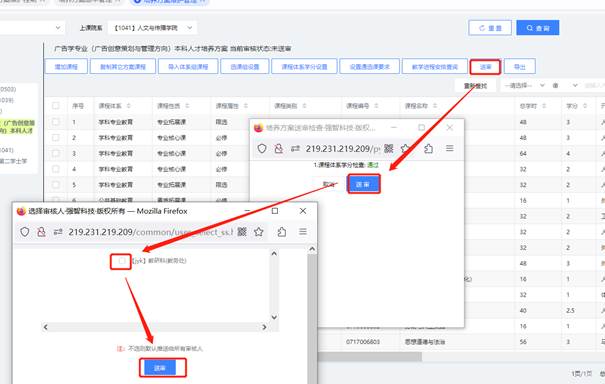Image resolution: width=605 pixels, height=384 pixels.
Task: Sort the 课程性质 column
Action: [187, 106]
